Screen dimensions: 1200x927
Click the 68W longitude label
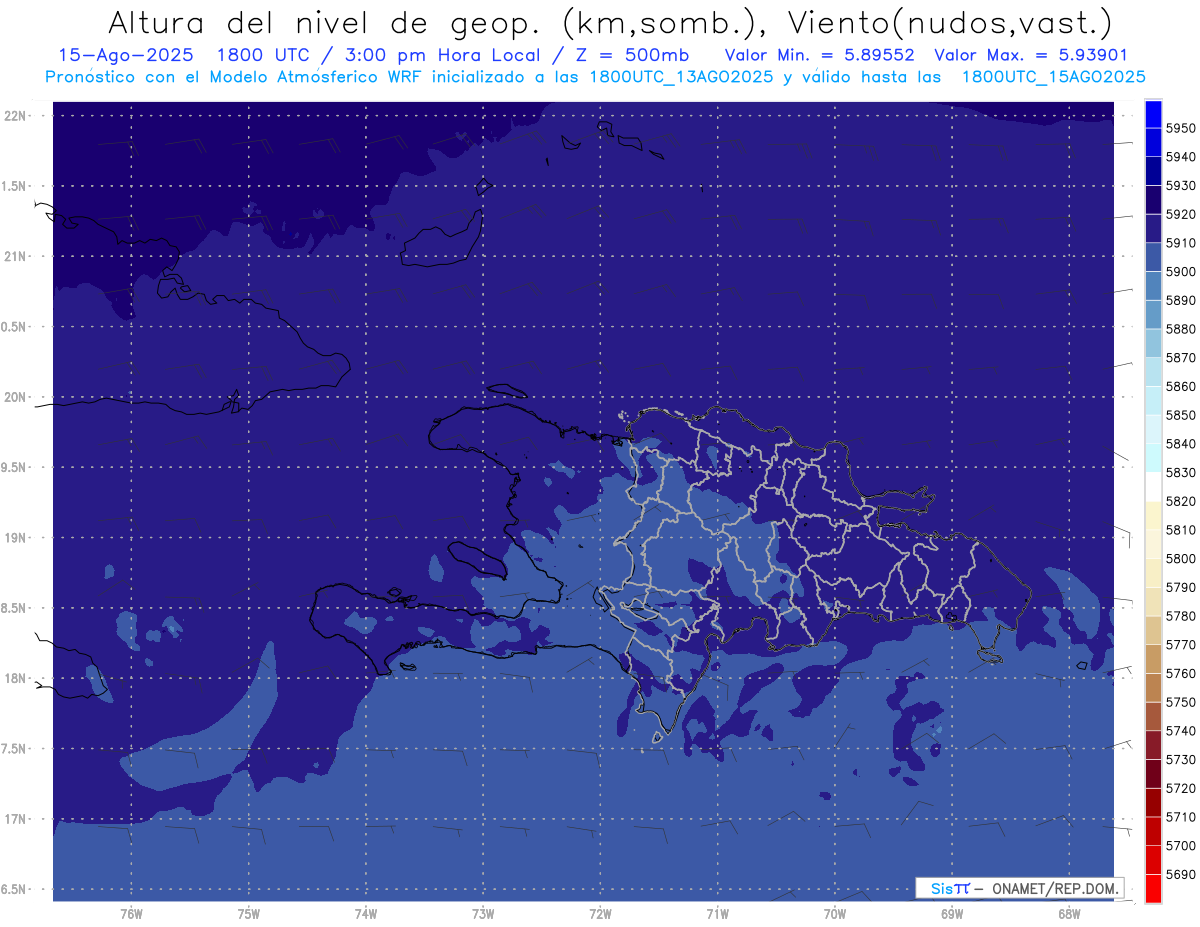click(1069, 914)
